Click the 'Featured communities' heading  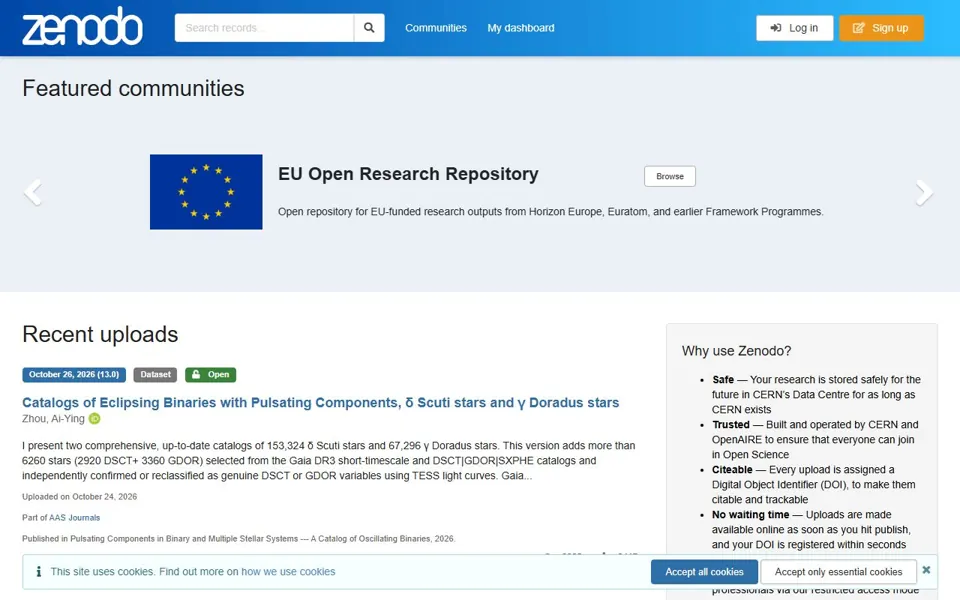click(x=133, y=88)
